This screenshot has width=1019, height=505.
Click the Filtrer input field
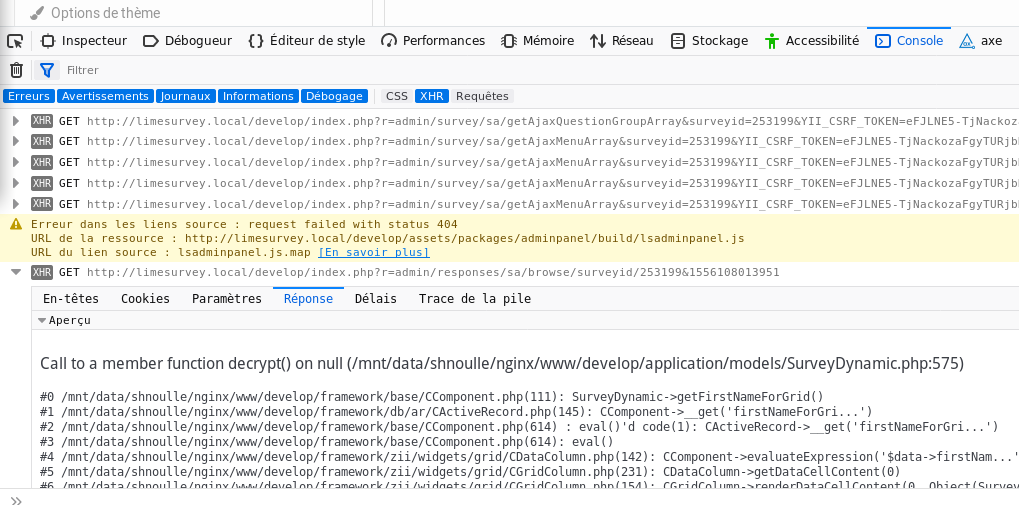tap(300, 70)
